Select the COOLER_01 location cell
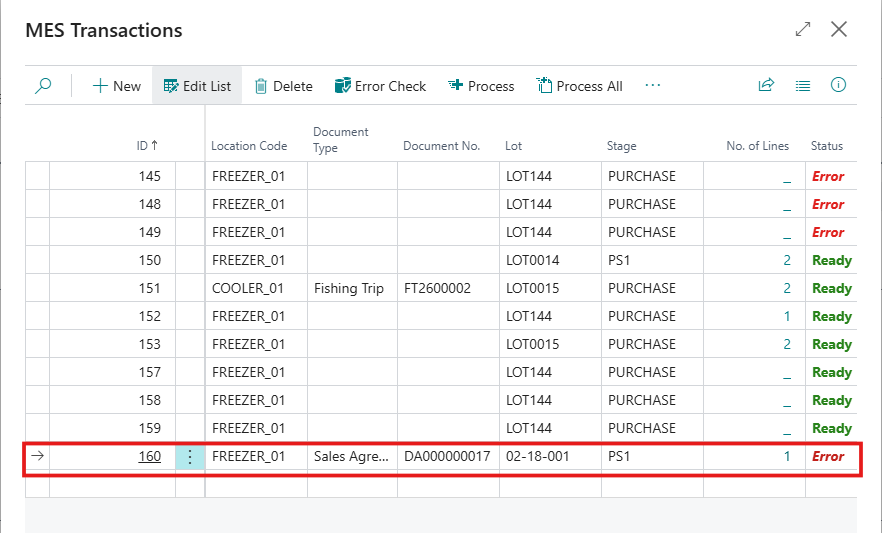 247,289
